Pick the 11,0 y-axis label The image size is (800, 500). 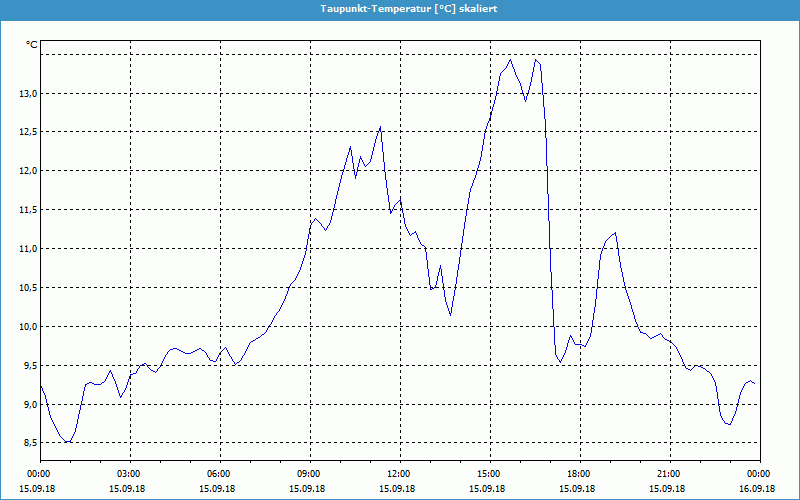click(26, 249)
